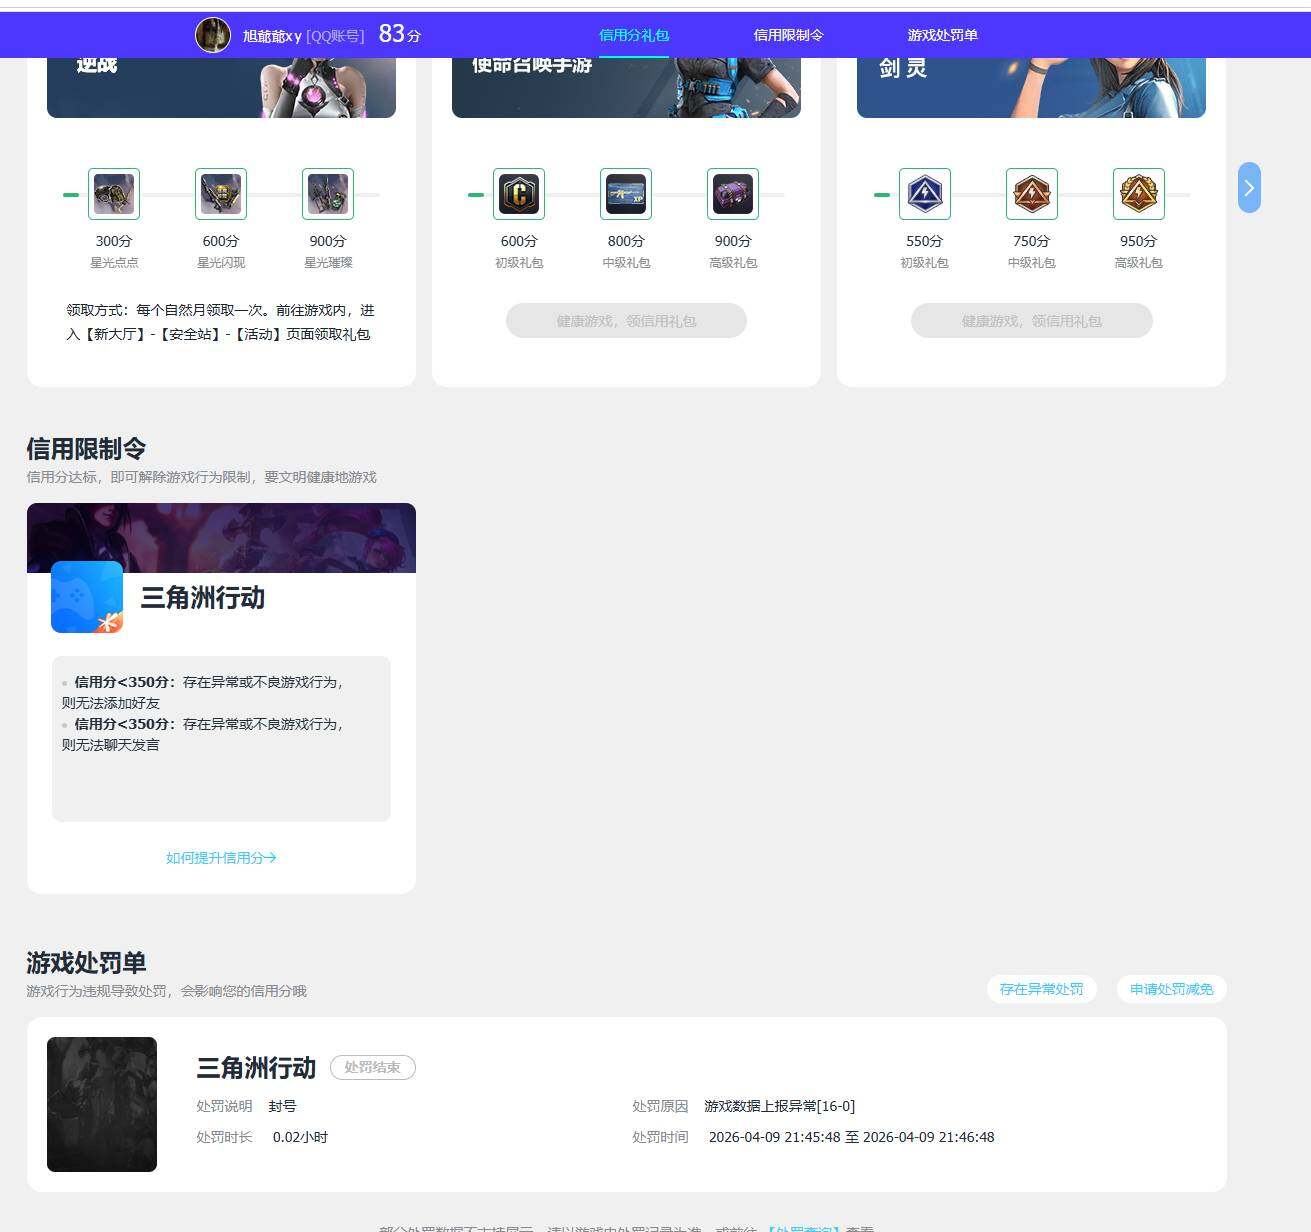Open the 如何提升信用分 link

(x=221, y=858)
